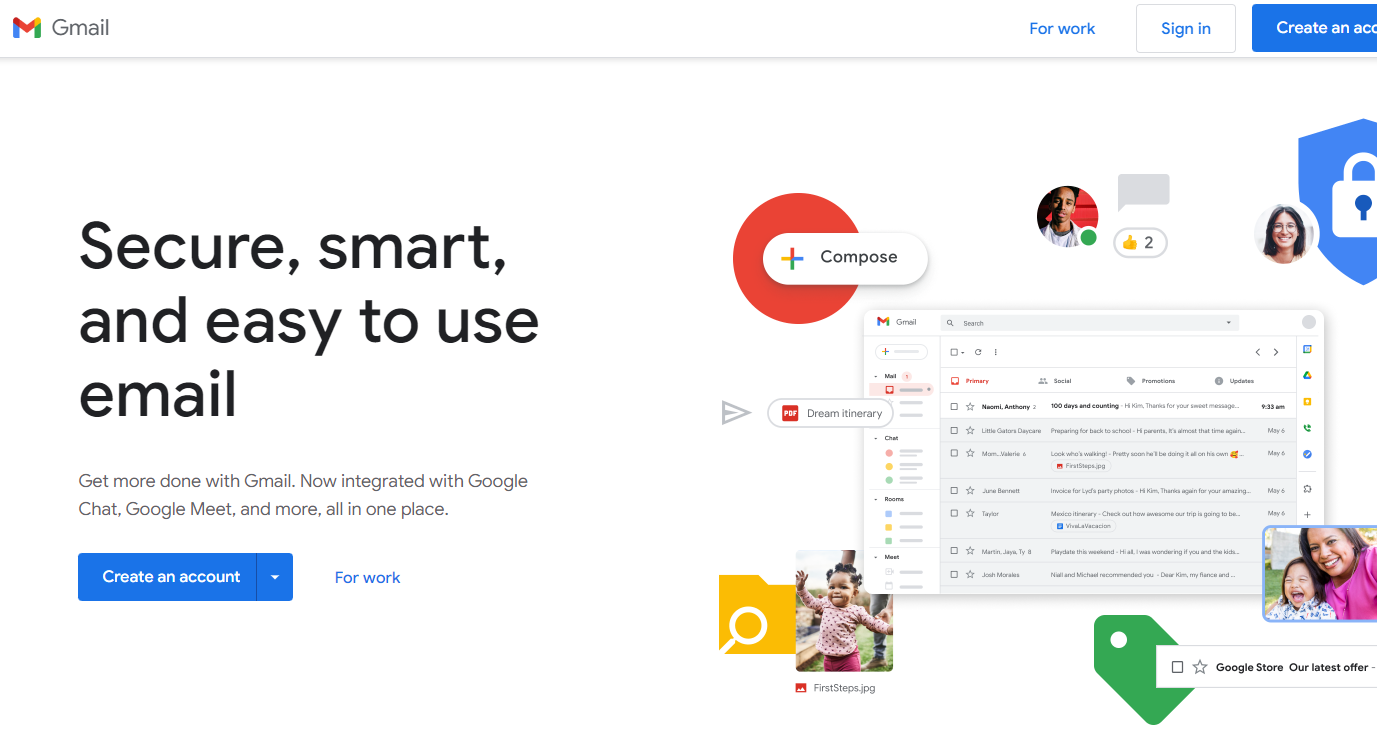Click the man's avatar with green status

point(1067,216)
